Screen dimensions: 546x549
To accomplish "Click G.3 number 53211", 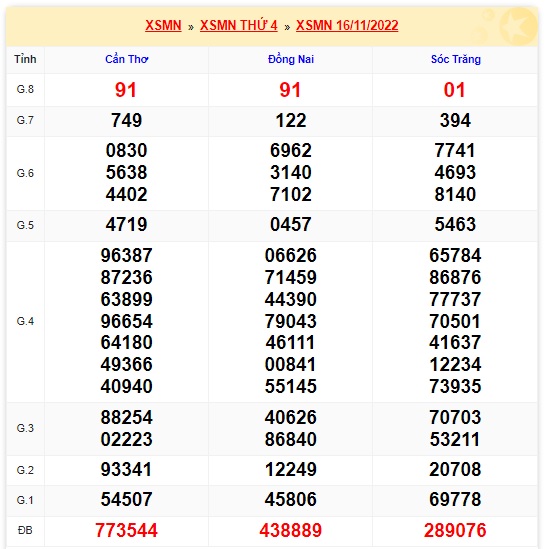I will [455, 439].
